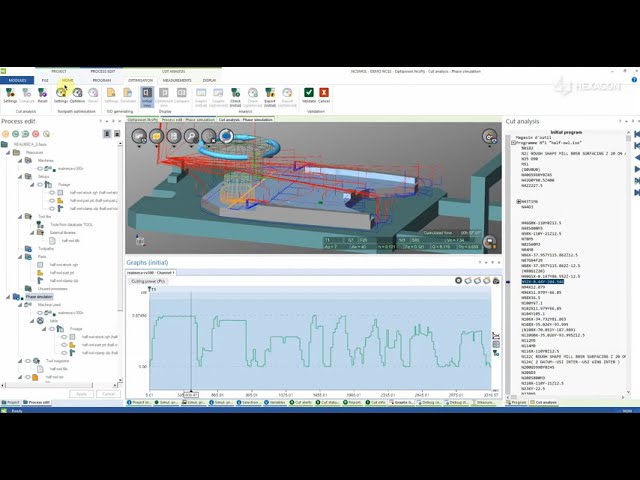Toggle eye for half-owl-clamp under Setups
640x480 pixels.
(x=52, y=209)
